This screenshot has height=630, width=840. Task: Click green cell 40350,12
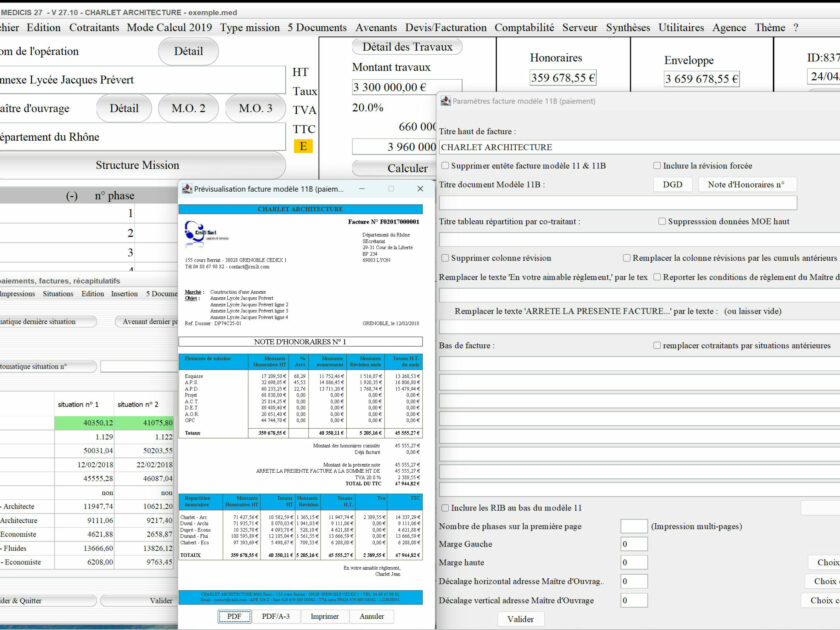(x=84, y=423)
